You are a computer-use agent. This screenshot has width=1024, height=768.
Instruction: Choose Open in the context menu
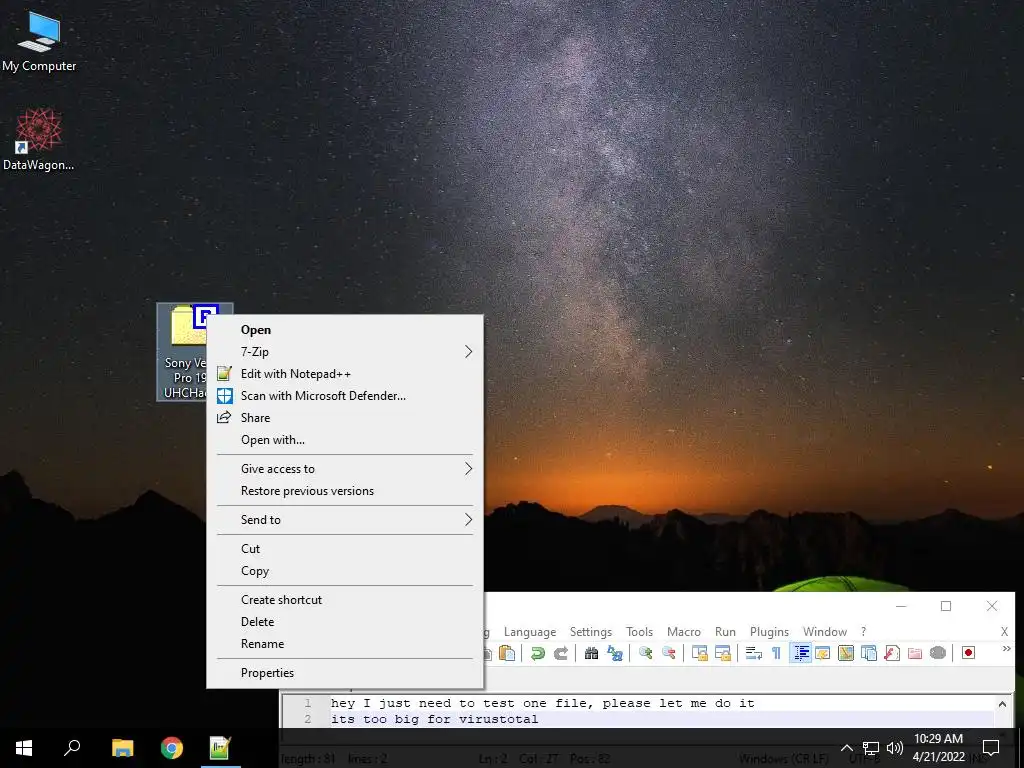coord(345,330)
